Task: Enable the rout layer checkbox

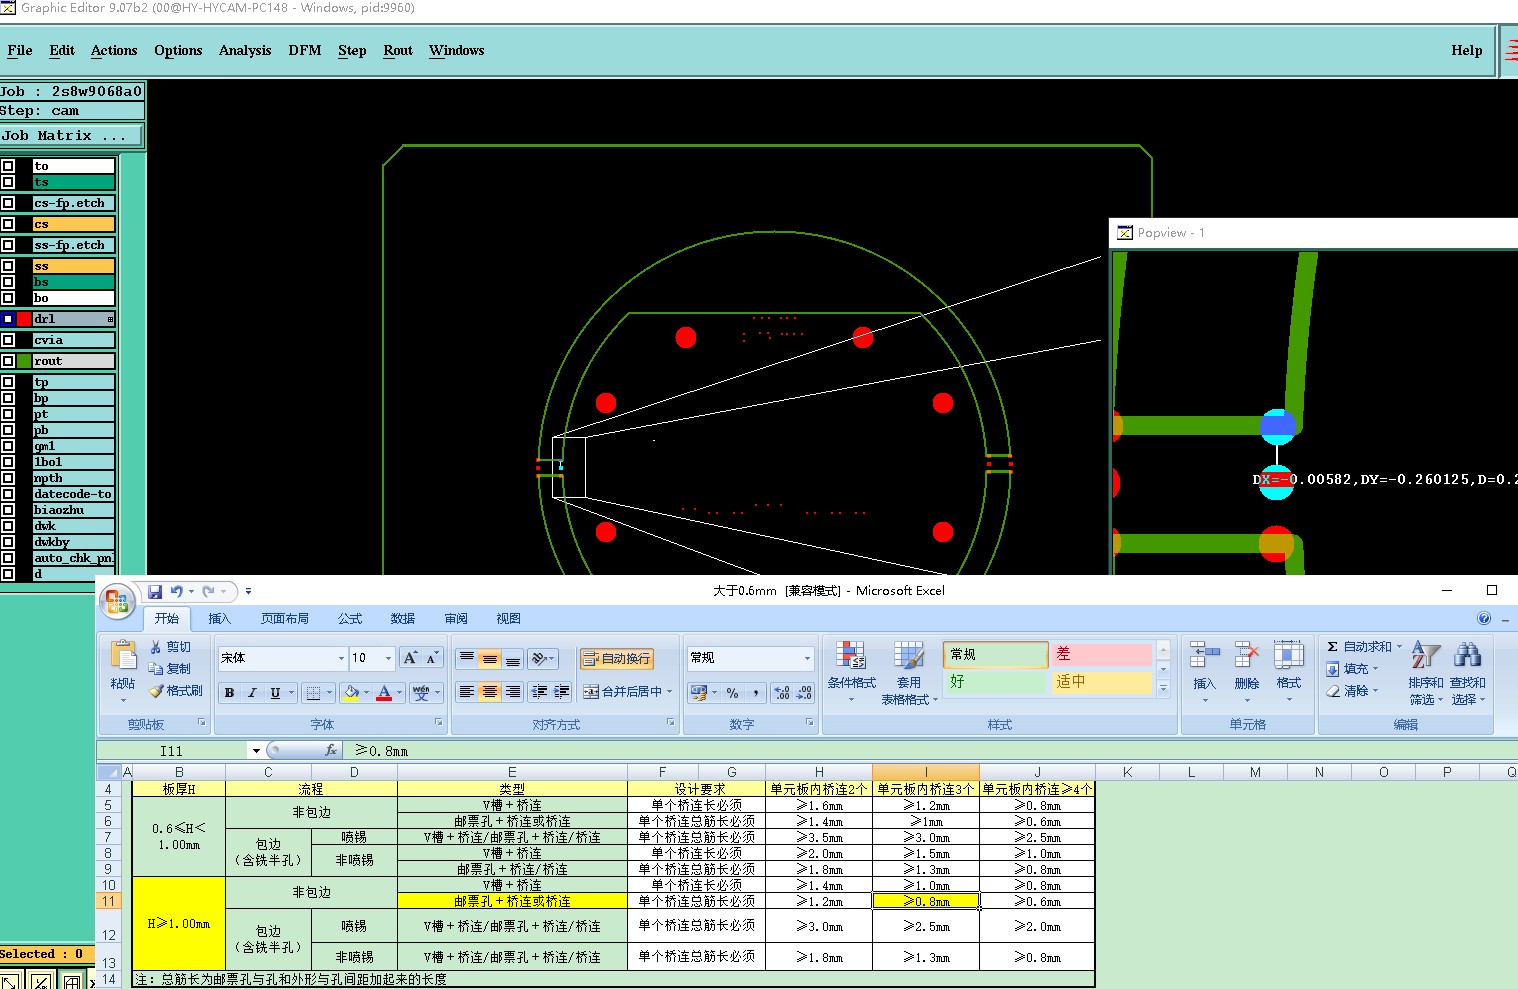Action: tap(8, 361)
